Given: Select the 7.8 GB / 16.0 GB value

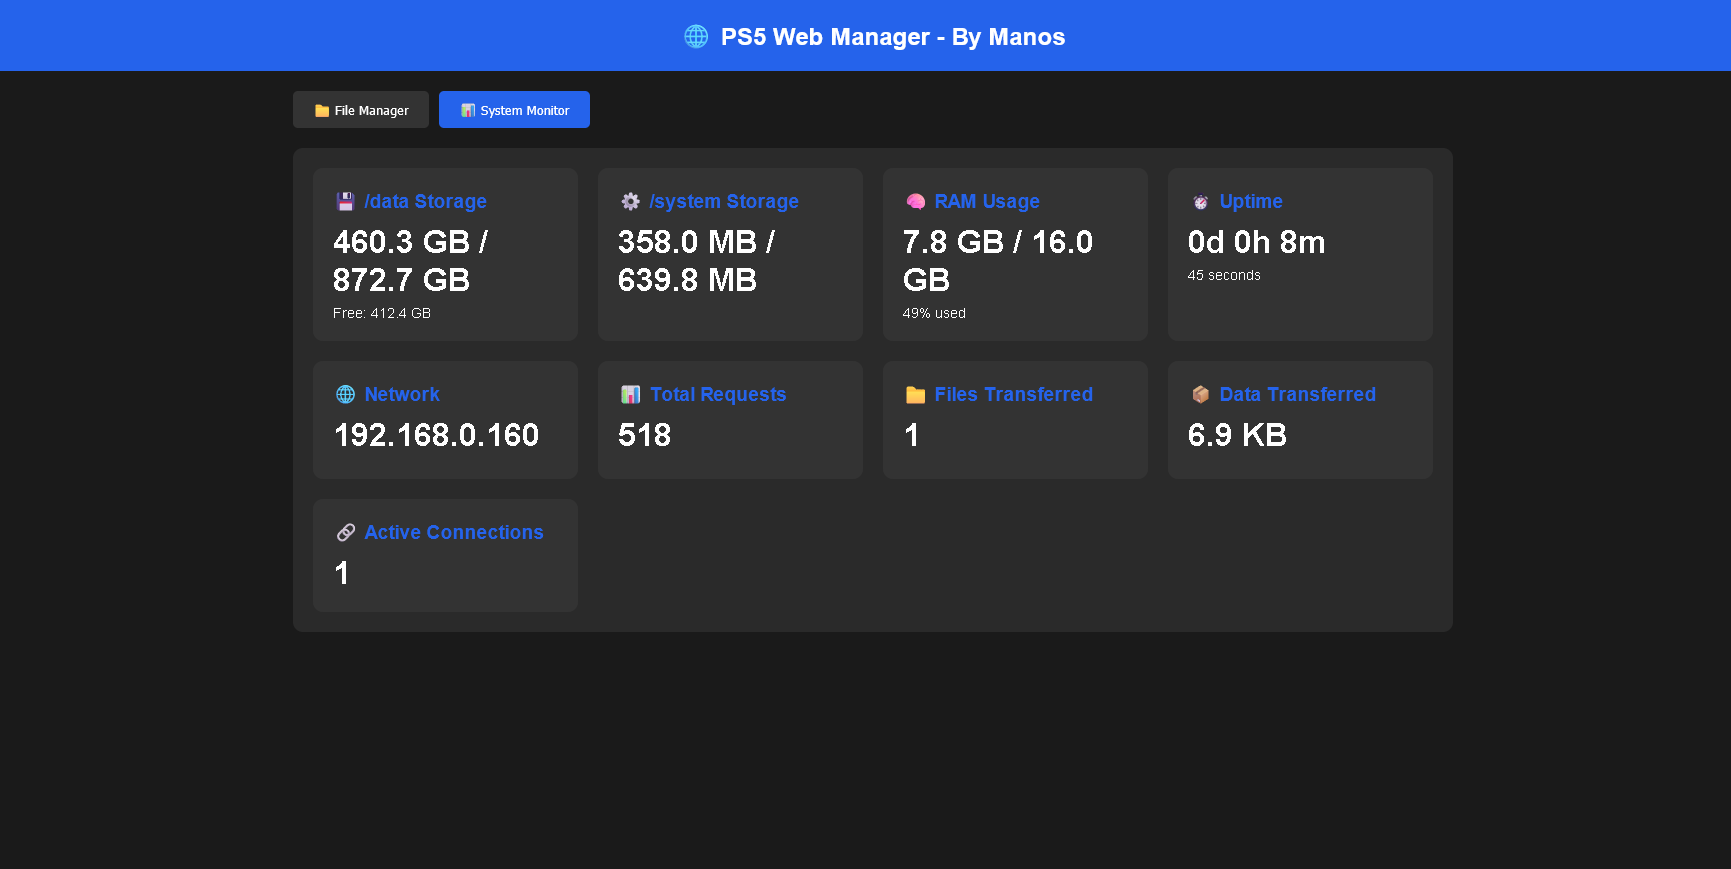Looking at the screenshot, I should point(998,261).
